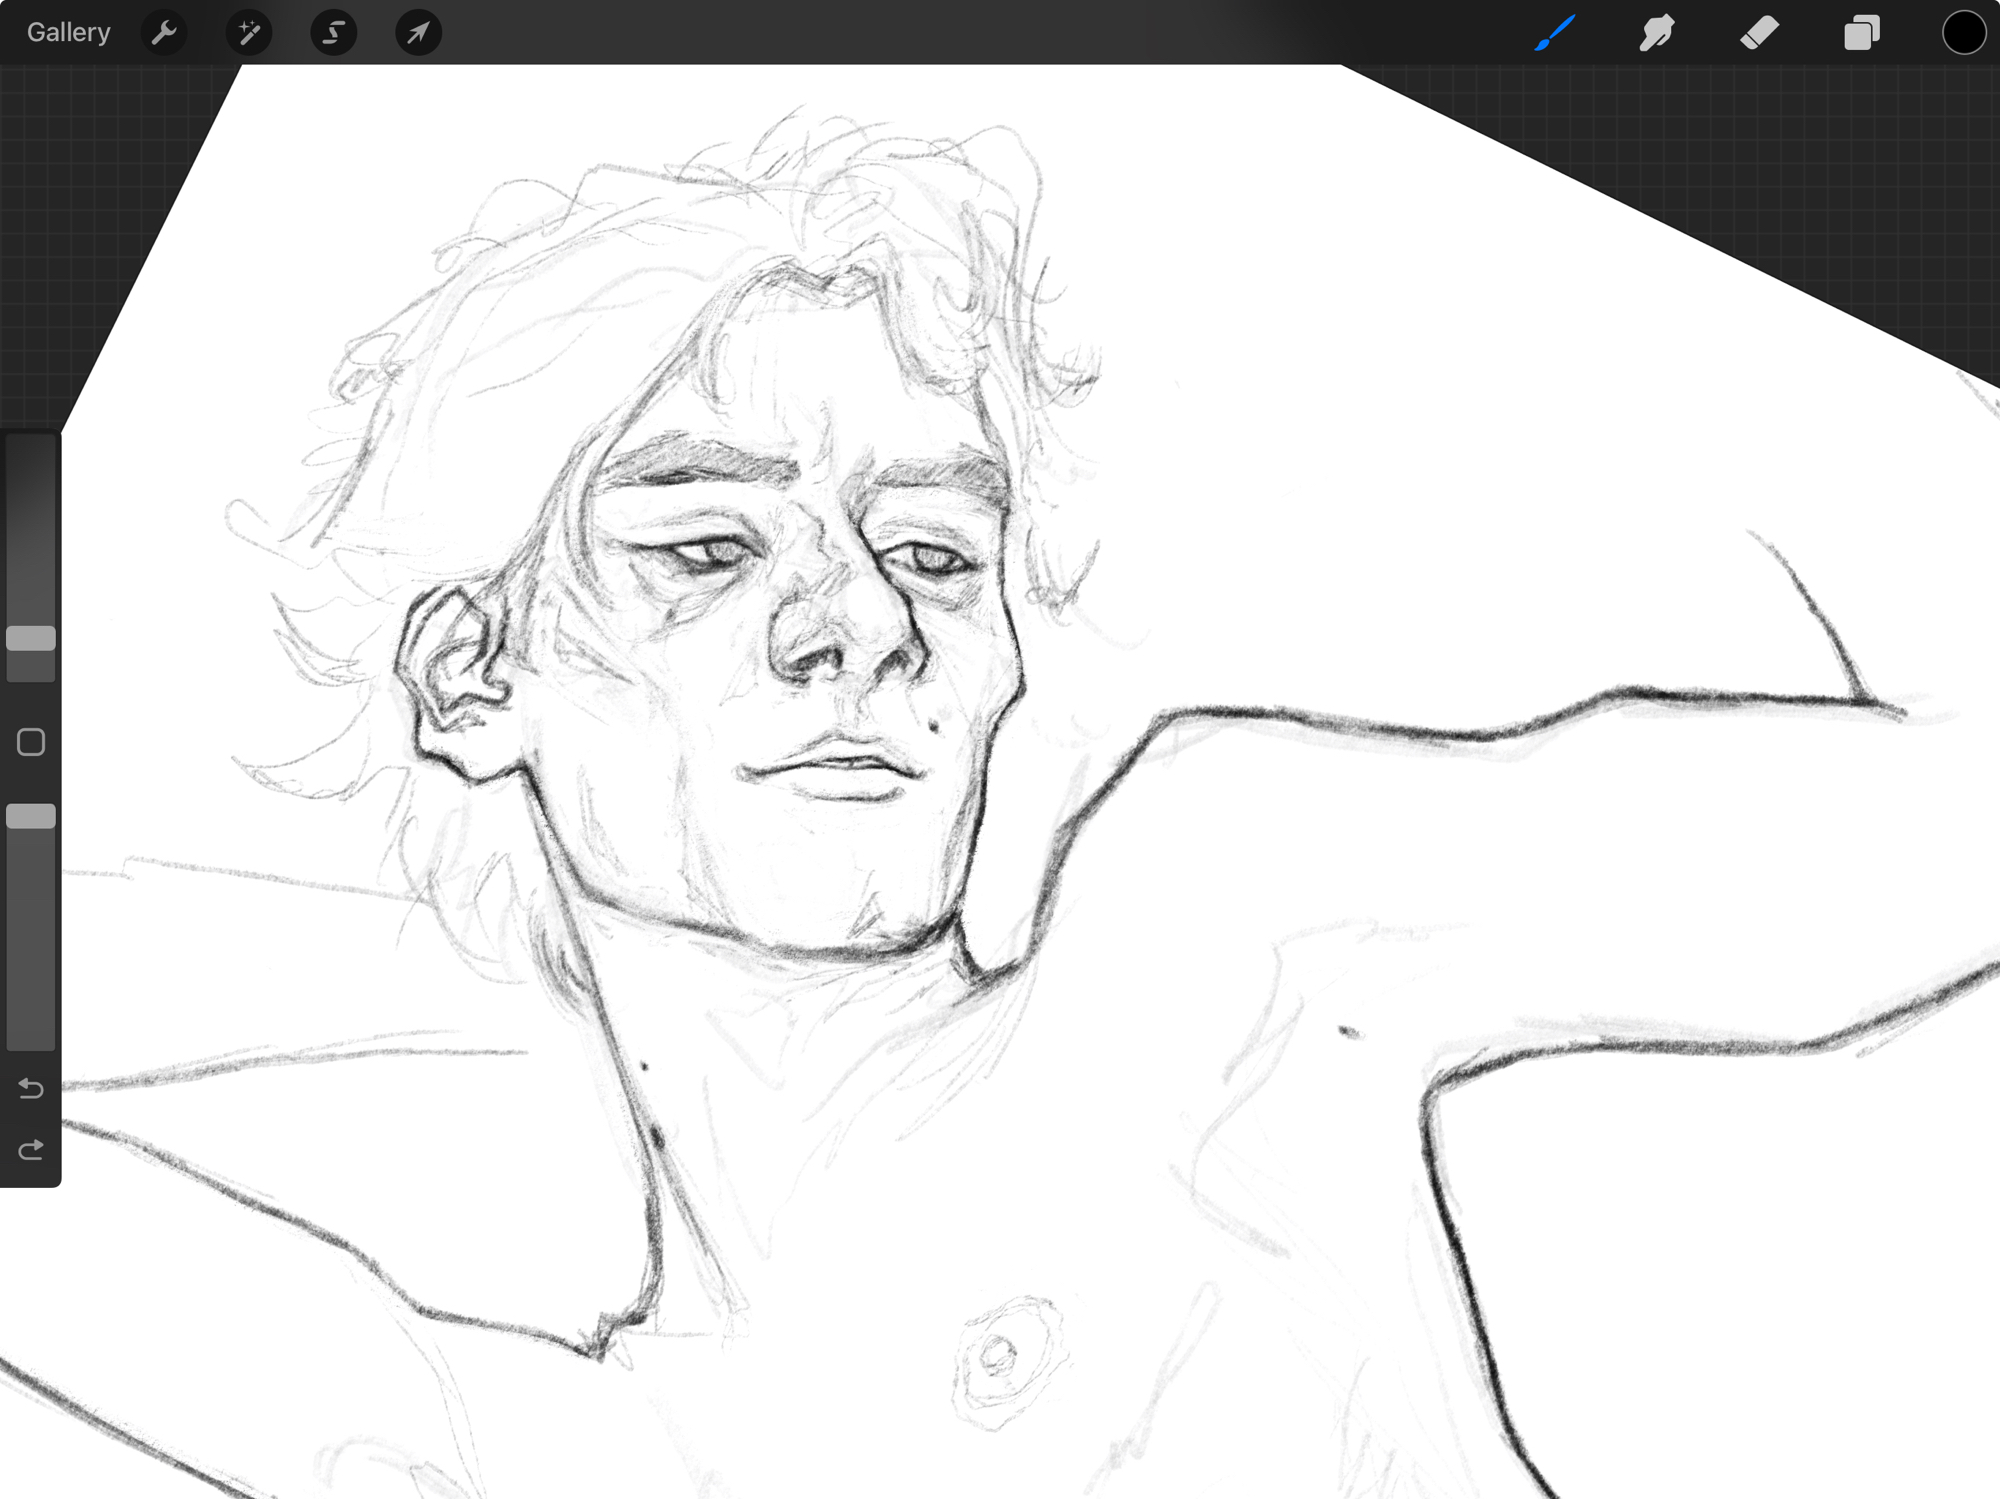The height and width of the screenshot is (1499, 2000).
Task: Tap the square Modify eyedropper button
Action: point(31,742)
